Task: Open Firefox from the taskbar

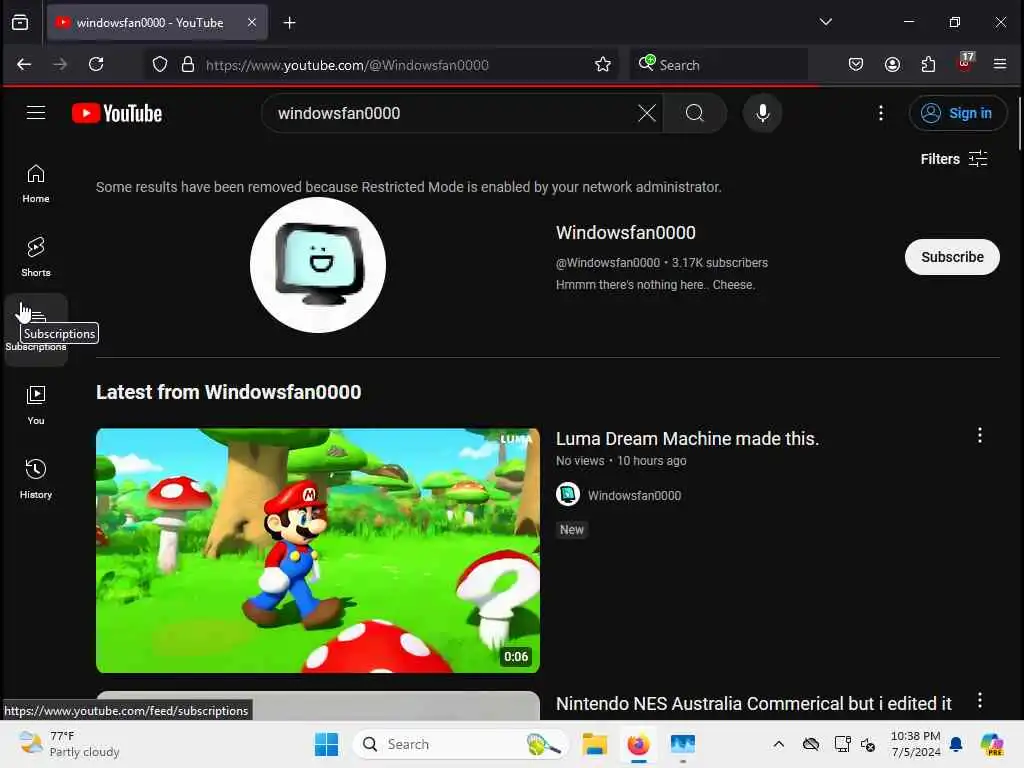Action: click(638, 744)
